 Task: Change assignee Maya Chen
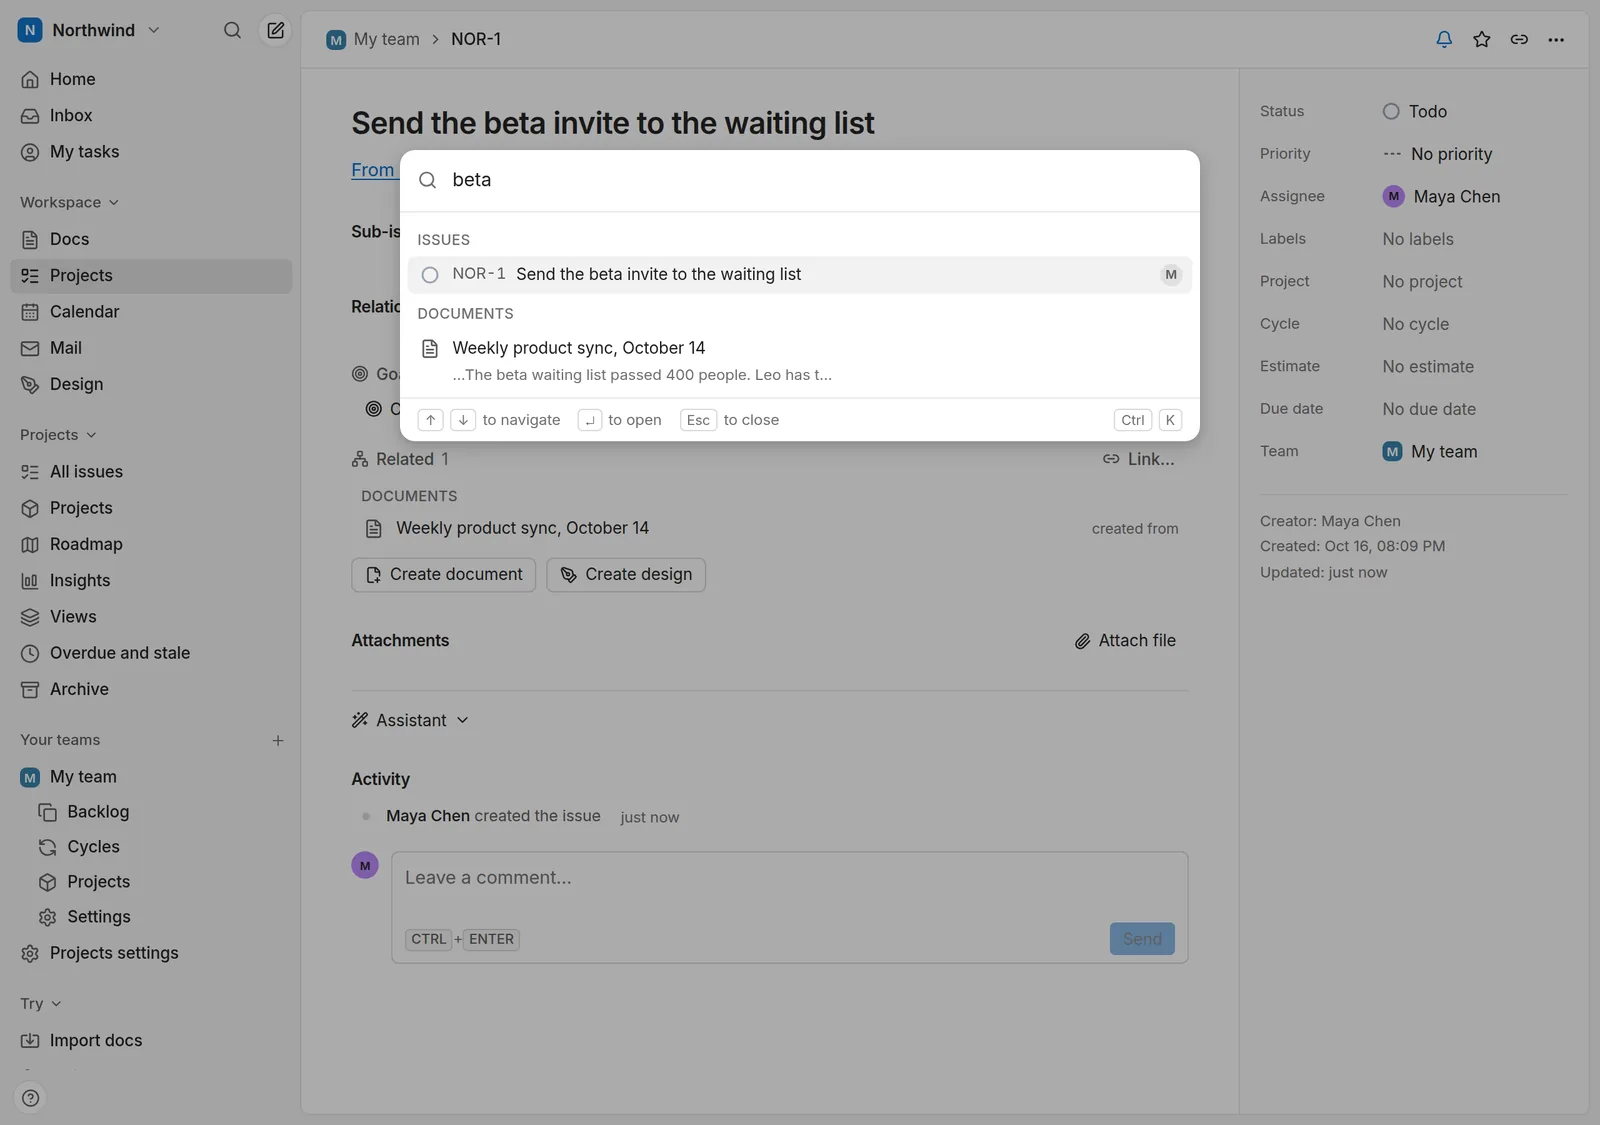(1441, 197)
